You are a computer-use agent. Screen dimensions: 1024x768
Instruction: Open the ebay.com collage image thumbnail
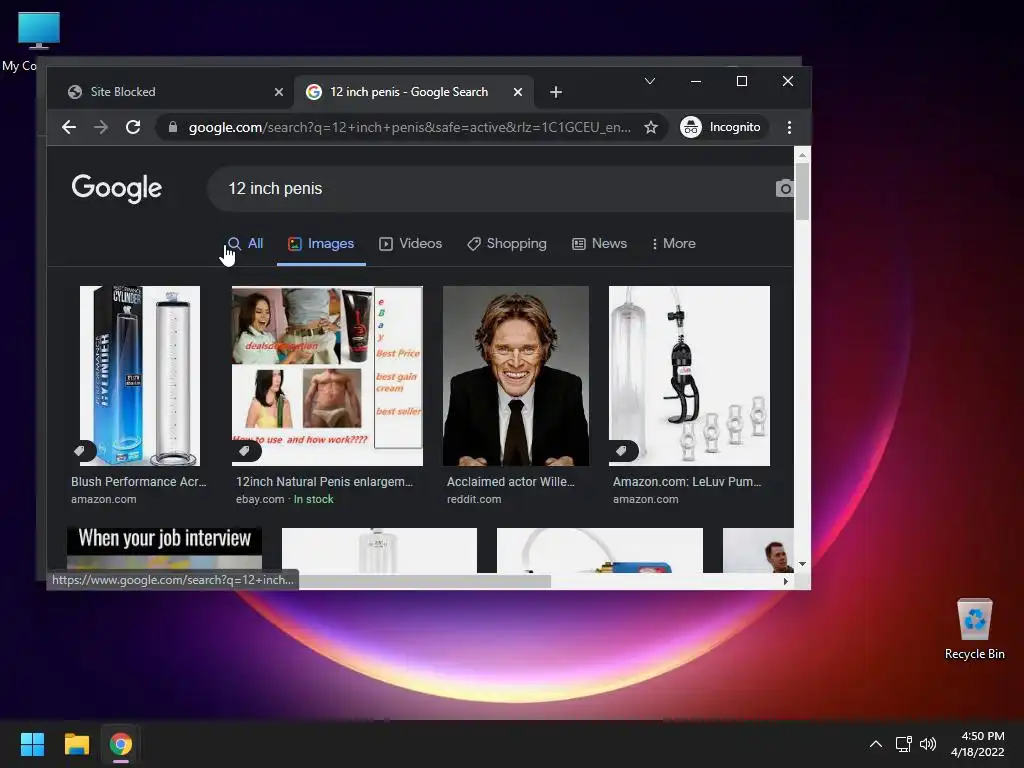tap(327, 376)
